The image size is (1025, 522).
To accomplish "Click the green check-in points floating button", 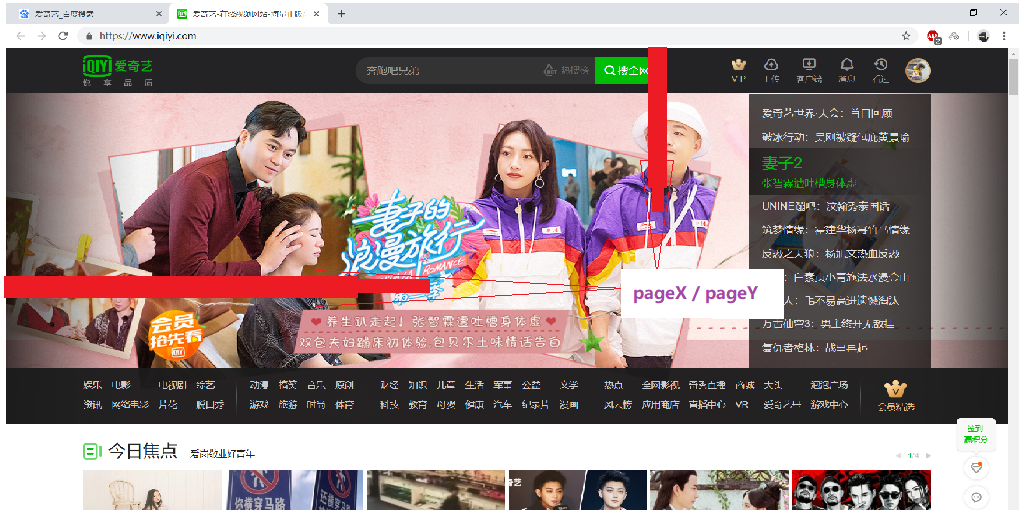I will coord(975,434).
